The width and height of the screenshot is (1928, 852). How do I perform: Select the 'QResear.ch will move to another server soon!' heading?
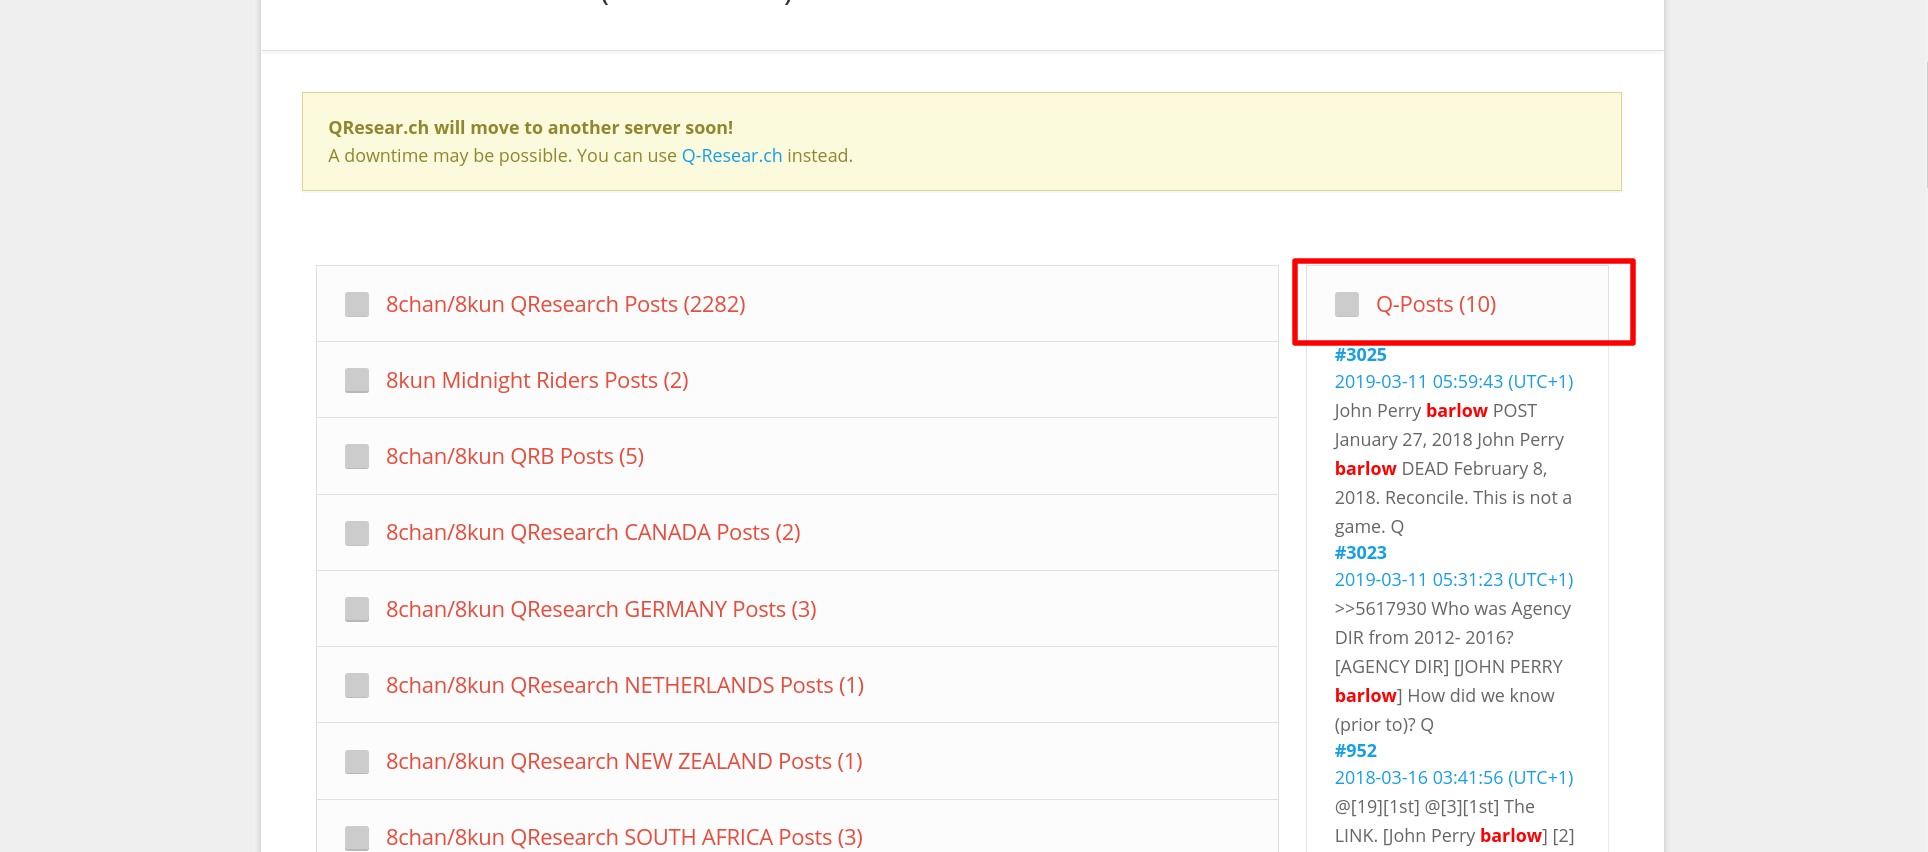click(531, 128)
